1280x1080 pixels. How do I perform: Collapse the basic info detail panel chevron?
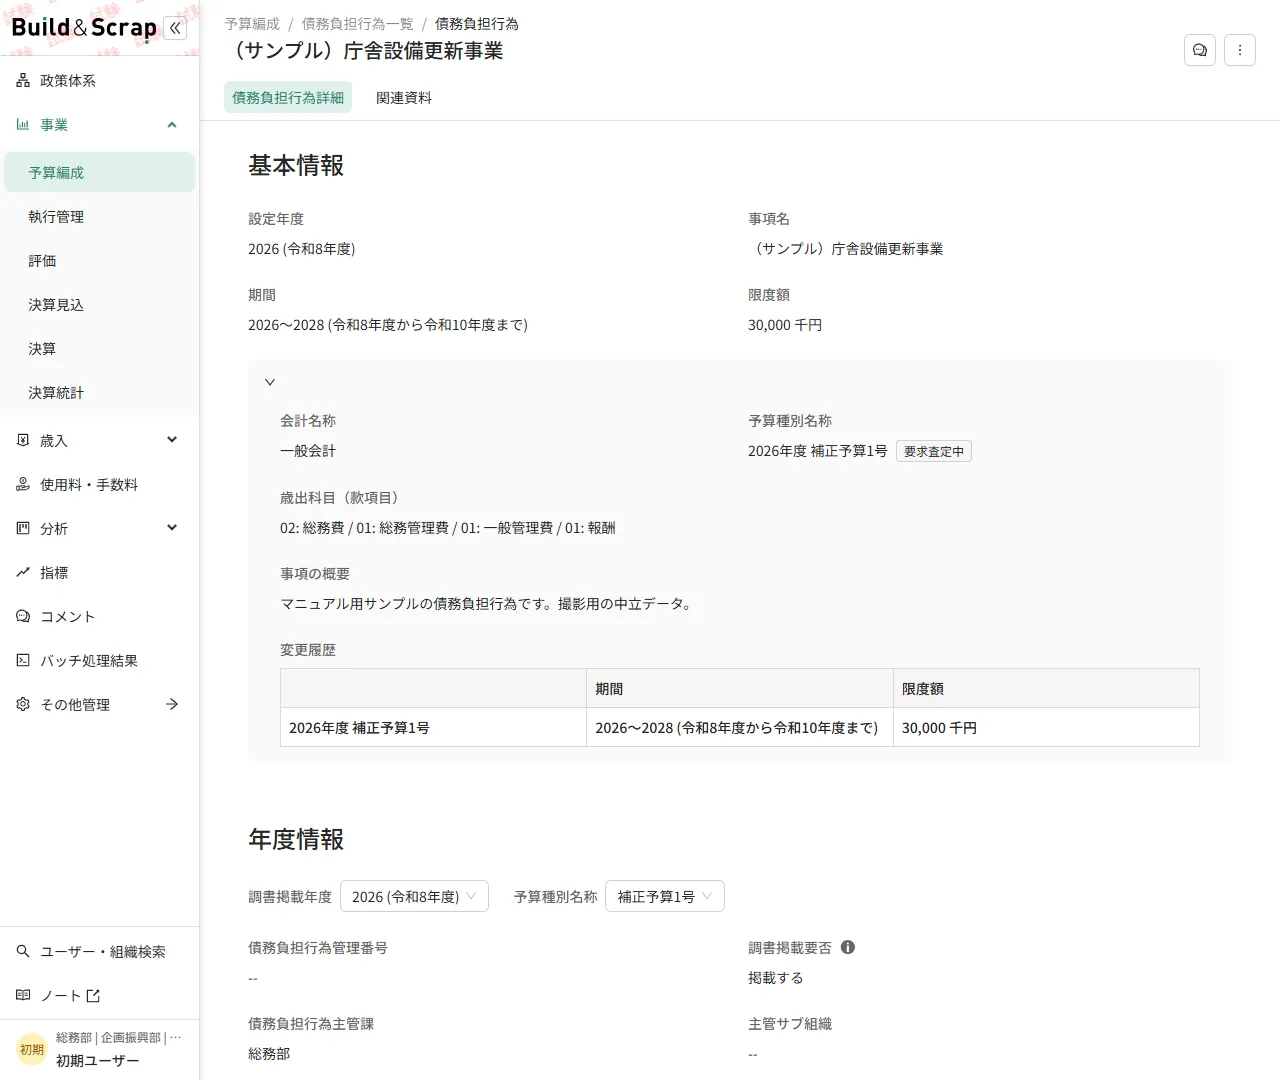(270, 382)
